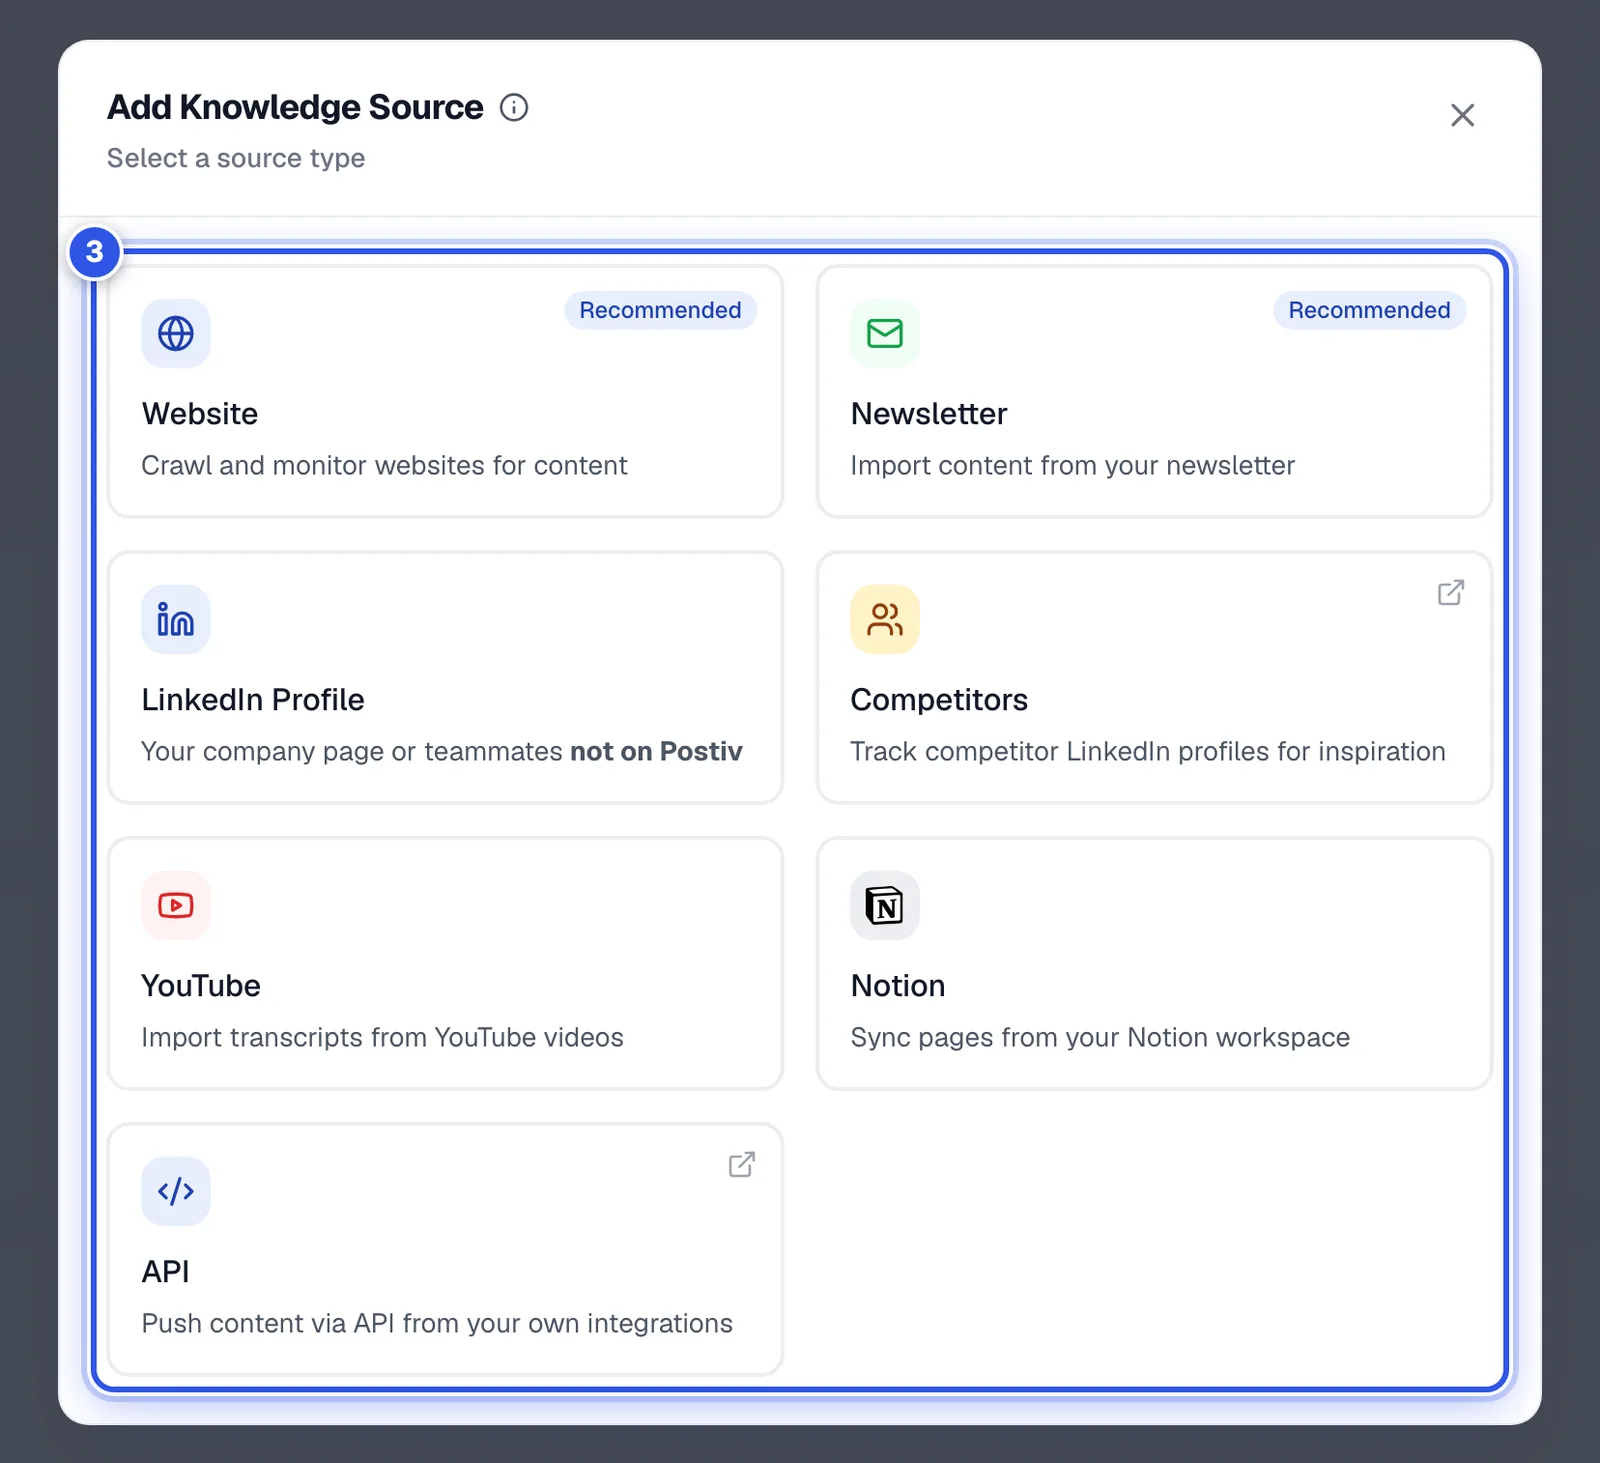Click the "Add Knowledge Source" heading

[x=295, y=108]
